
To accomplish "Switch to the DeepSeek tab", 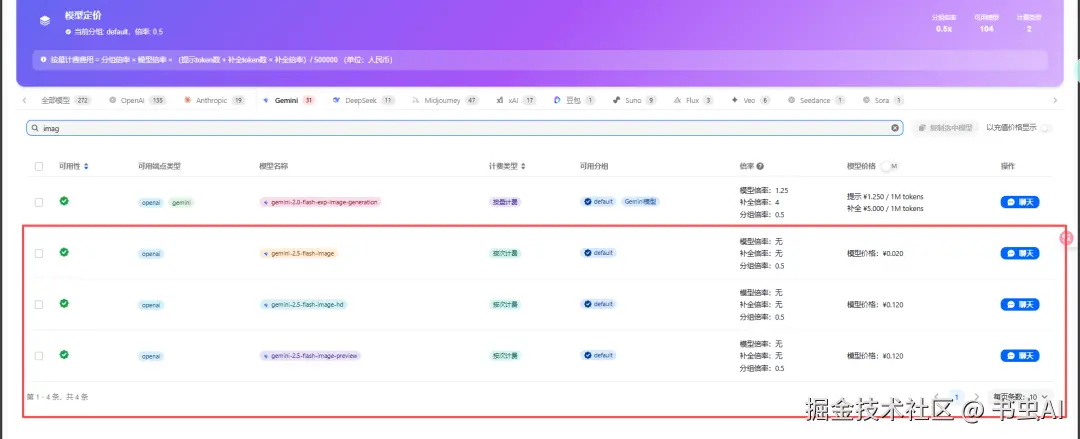I will 364,100.
